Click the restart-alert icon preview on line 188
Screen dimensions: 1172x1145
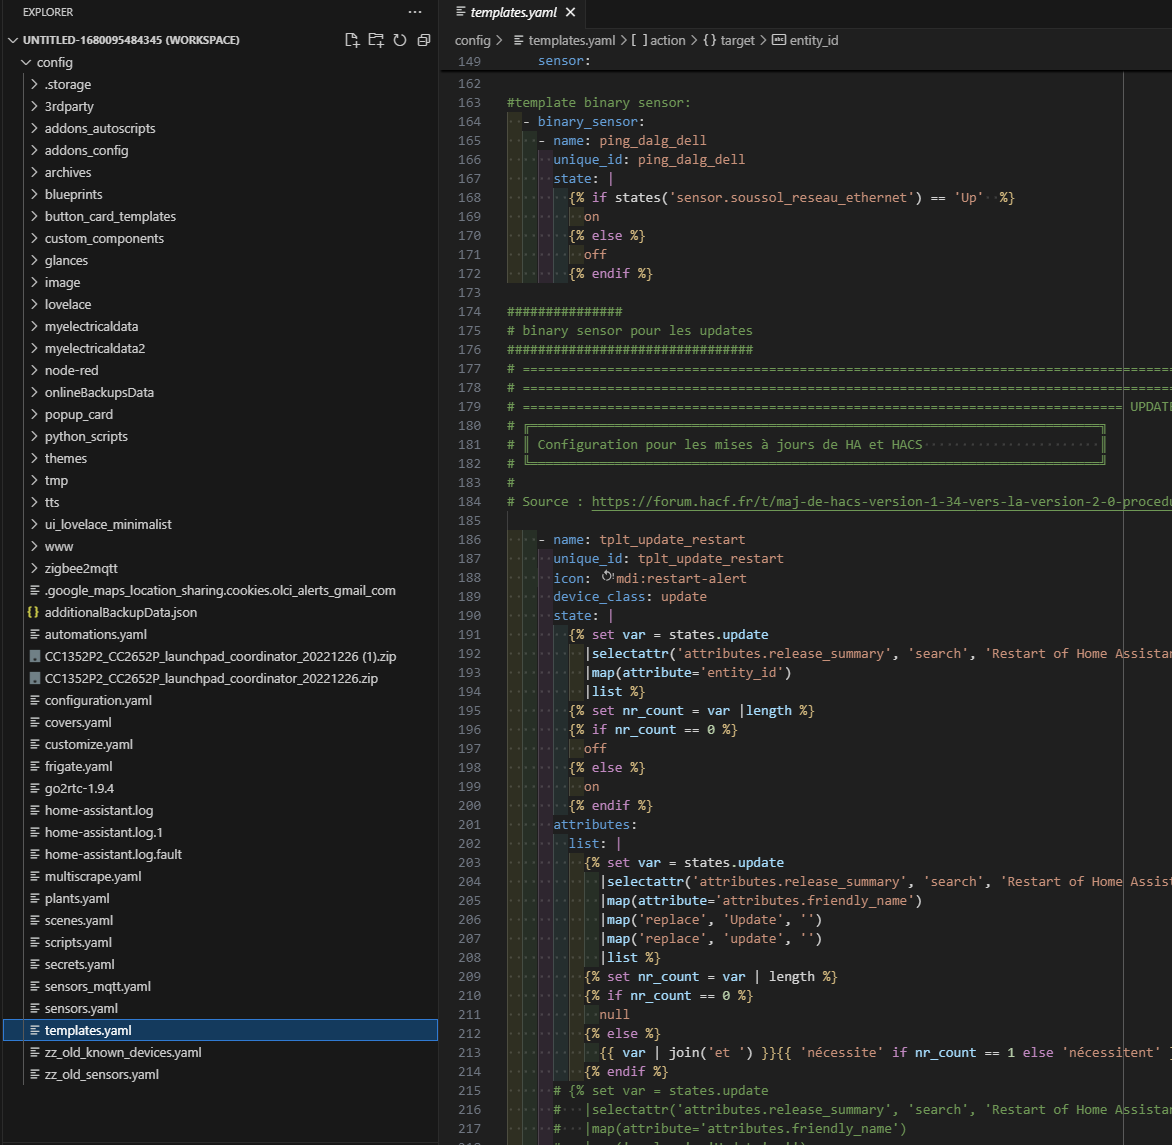[x=606, y=578]
